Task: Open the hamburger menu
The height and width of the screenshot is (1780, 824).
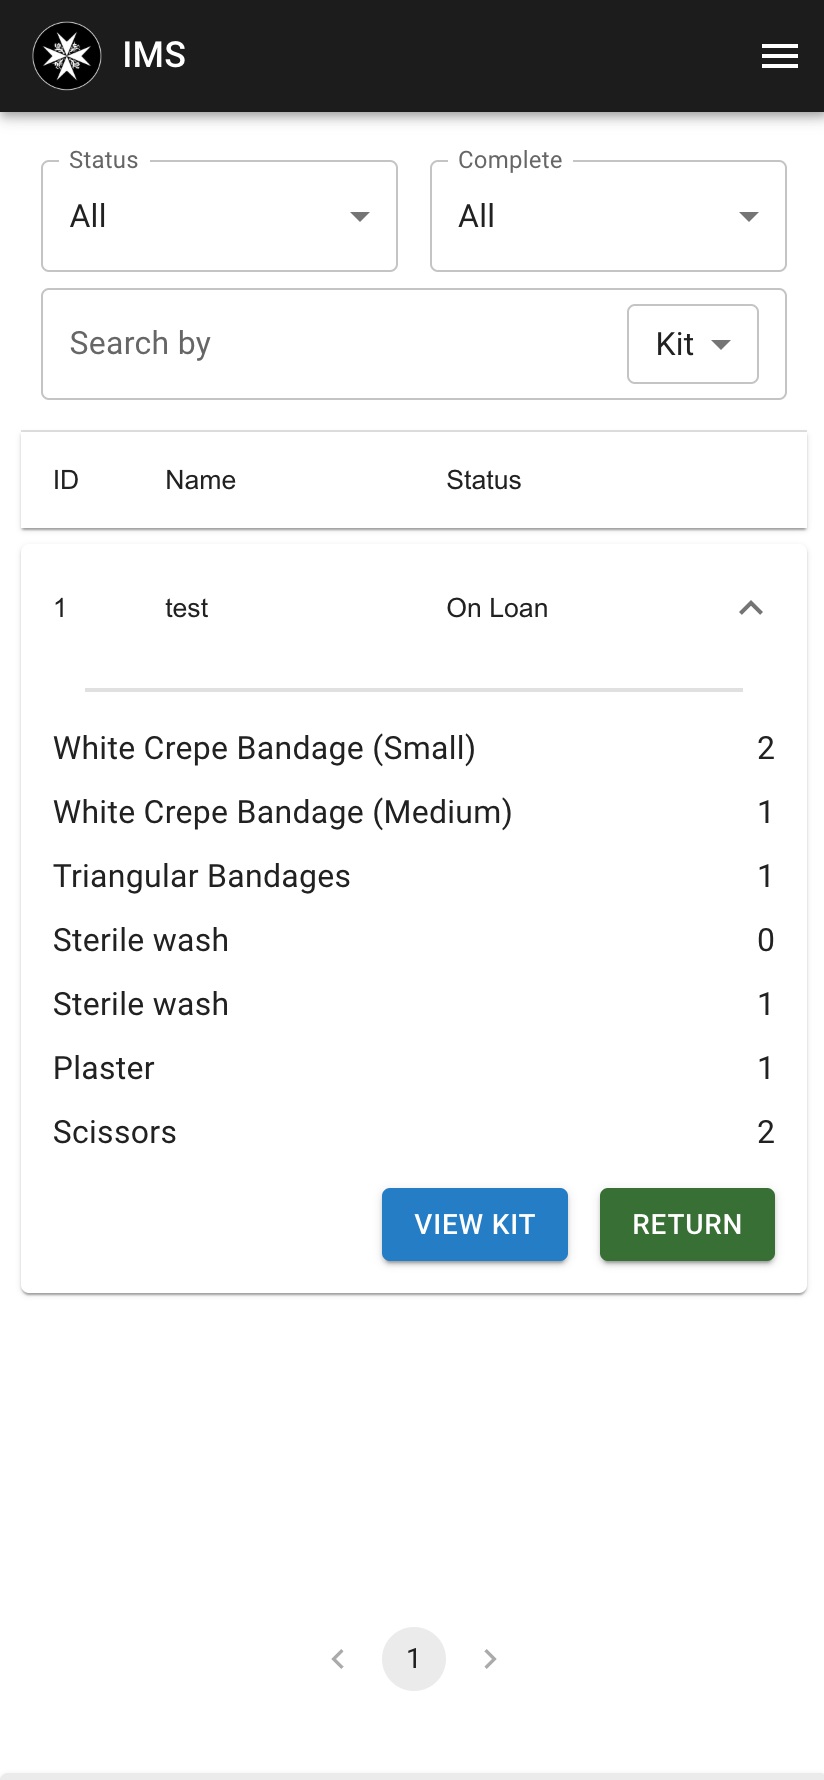Action: click(x=779, y=56)
